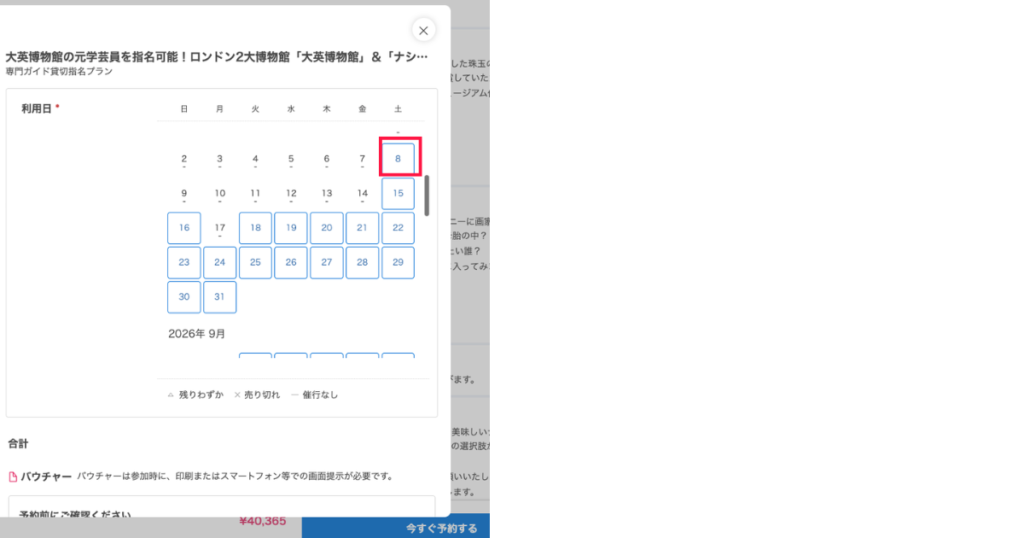Click the 残りわずか legend label
This screenshot has height=538, width=1024.
[201, 395]
